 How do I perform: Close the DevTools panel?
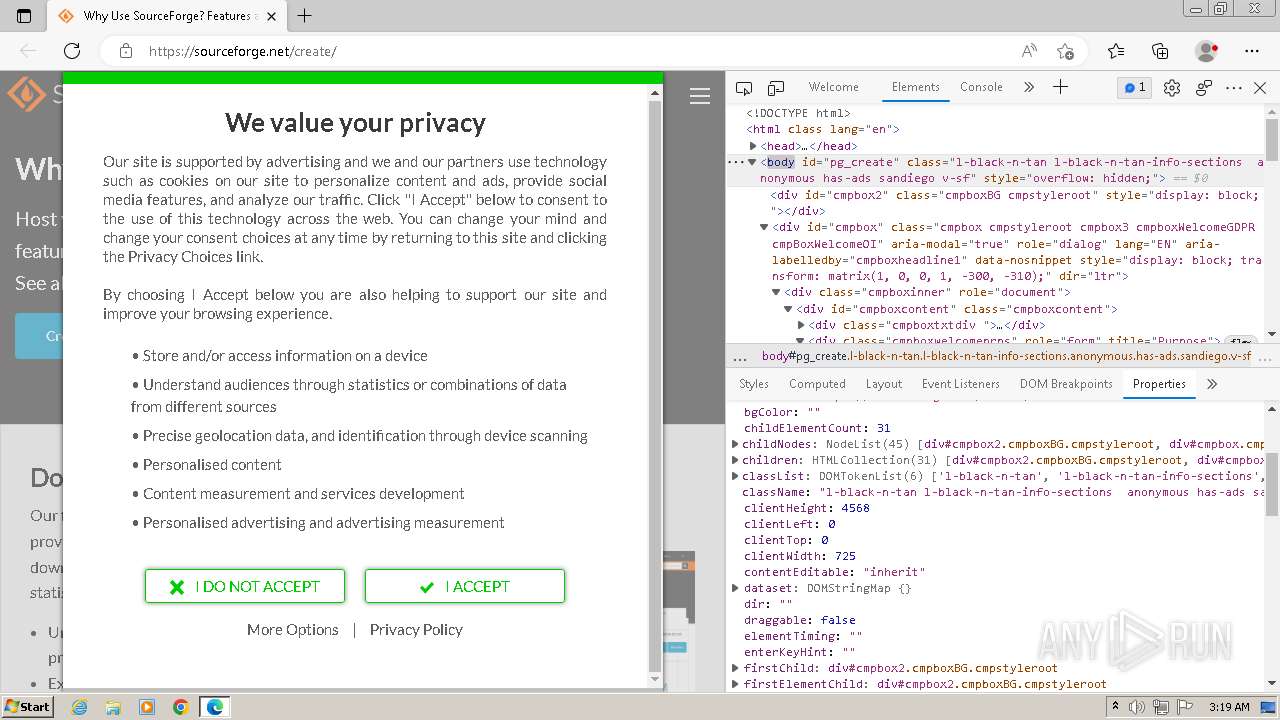click(x=1260, y=88)
